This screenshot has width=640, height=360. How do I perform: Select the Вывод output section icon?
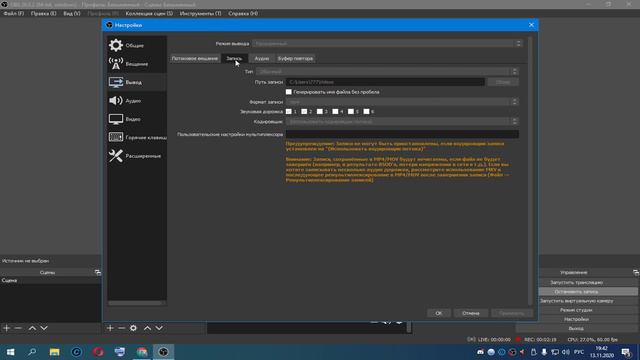pos(116,82)
